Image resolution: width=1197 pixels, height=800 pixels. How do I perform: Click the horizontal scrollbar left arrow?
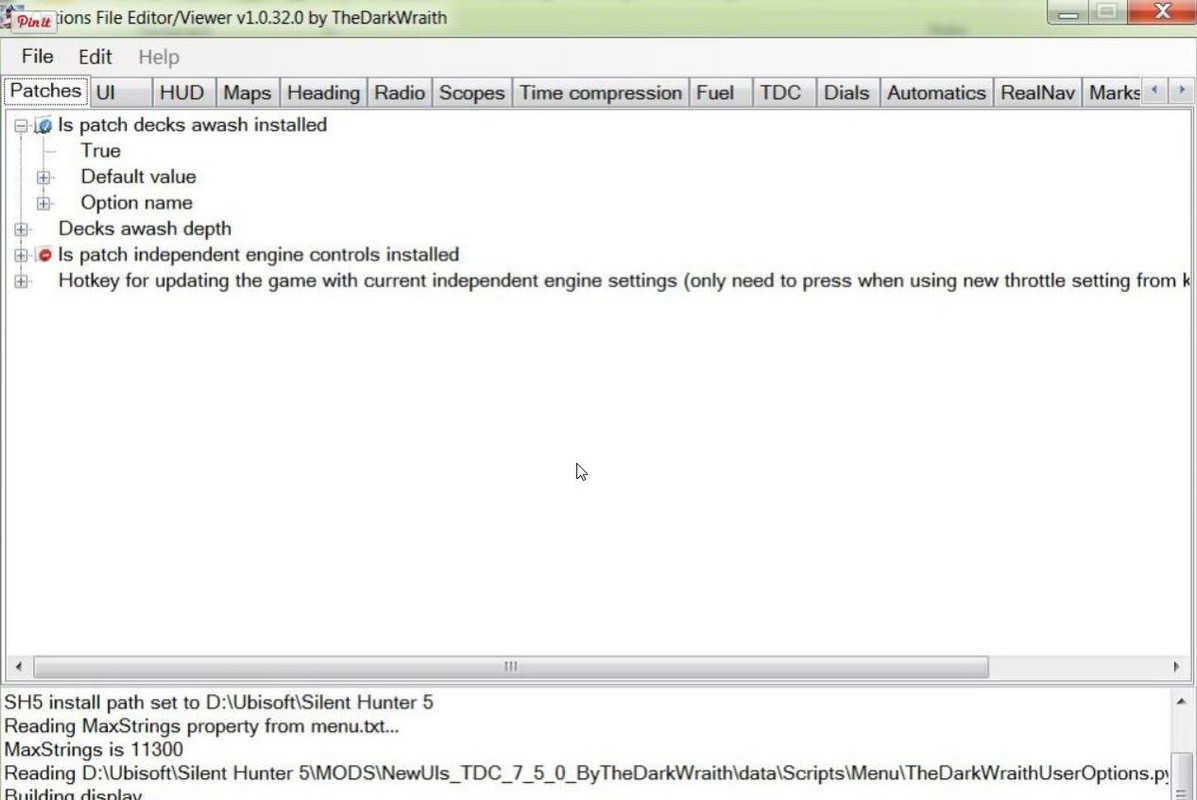(18, 666)
